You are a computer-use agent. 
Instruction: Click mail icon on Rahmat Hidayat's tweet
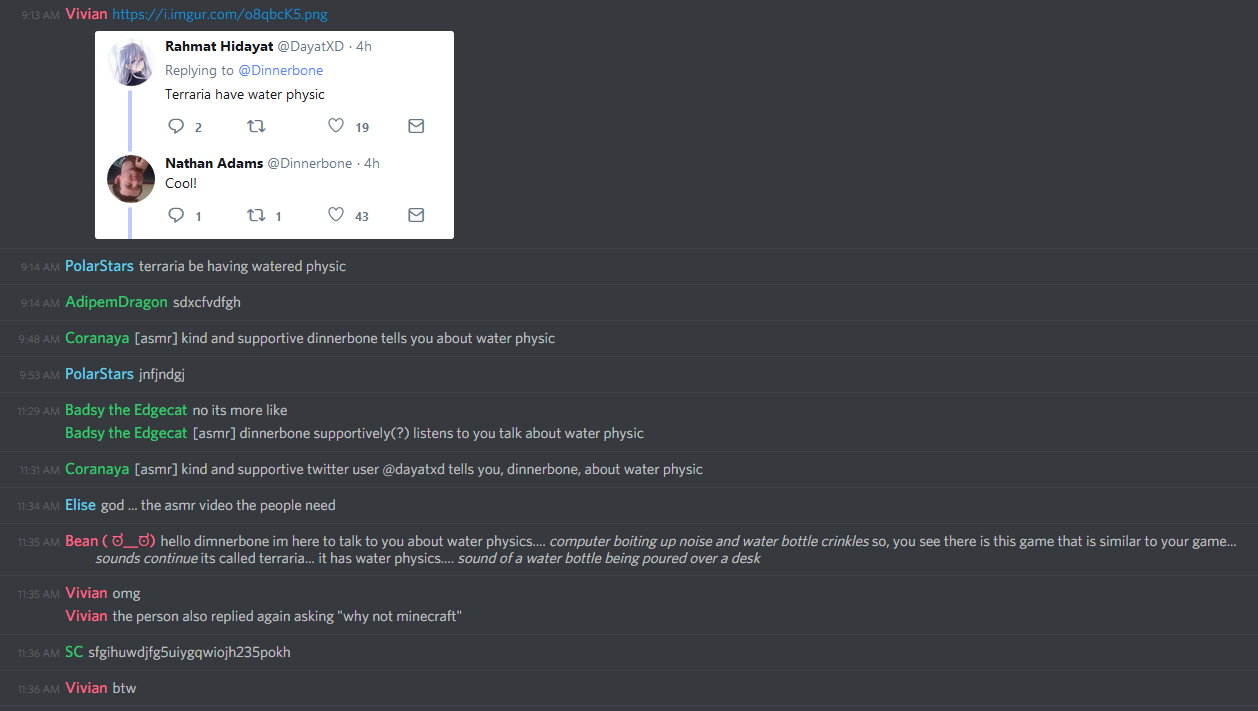416,126
